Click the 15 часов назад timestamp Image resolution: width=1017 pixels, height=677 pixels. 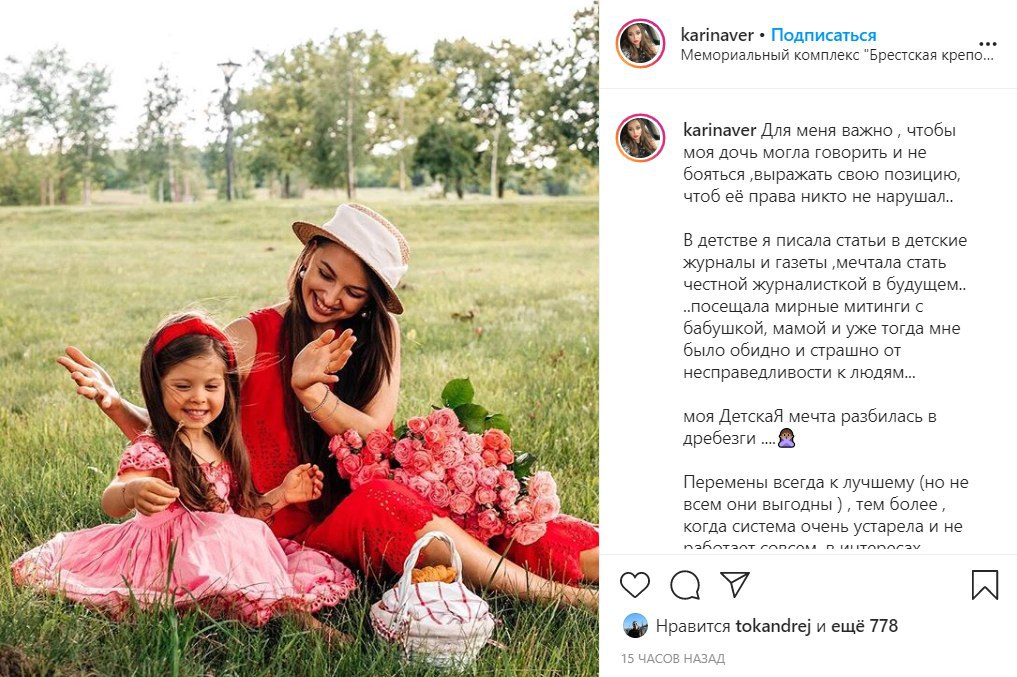673,658
